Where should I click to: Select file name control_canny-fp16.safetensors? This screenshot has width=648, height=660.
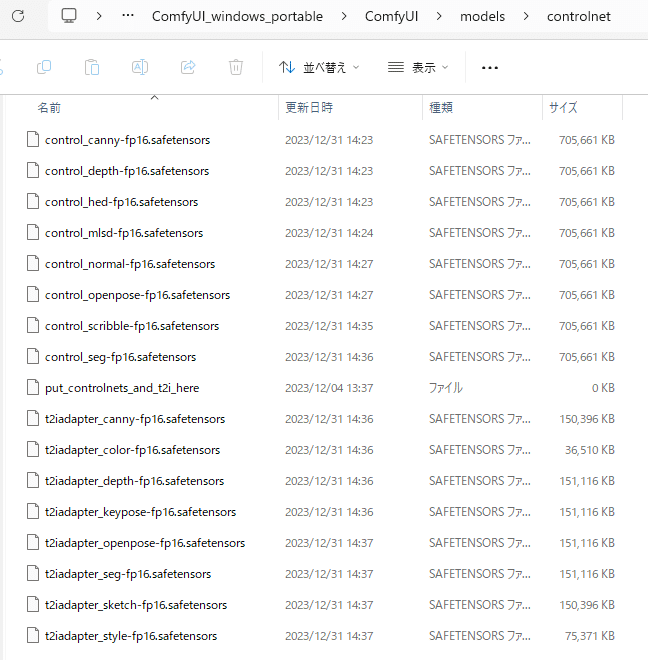click(x=128, y=140)
